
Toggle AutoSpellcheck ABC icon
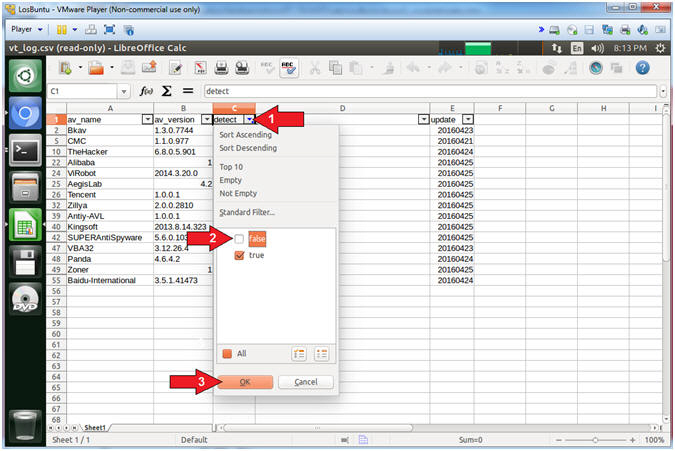tap(288, 68)
